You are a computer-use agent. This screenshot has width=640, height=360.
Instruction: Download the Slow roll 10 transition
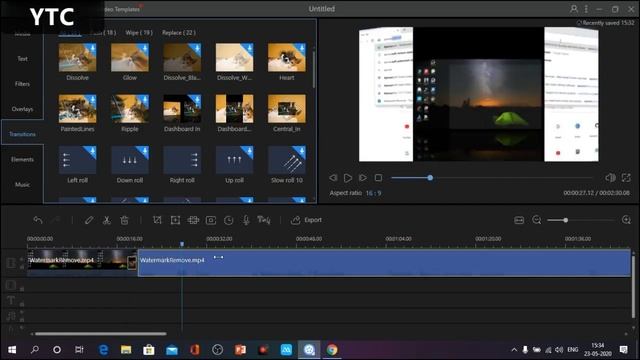pos(301,151)
